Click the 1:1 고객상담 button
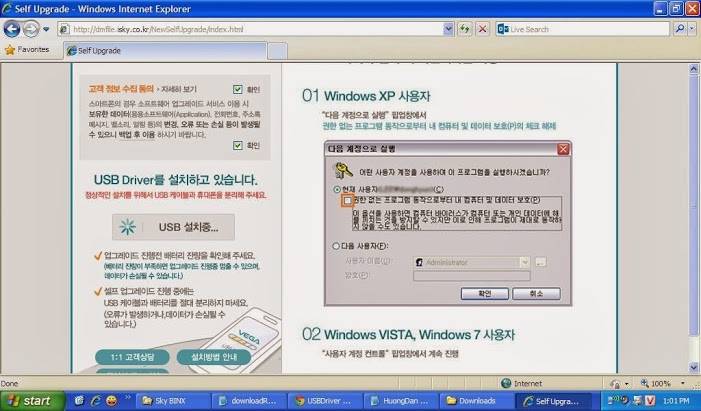This screenshot has width=701, height=411. (132, 357)
